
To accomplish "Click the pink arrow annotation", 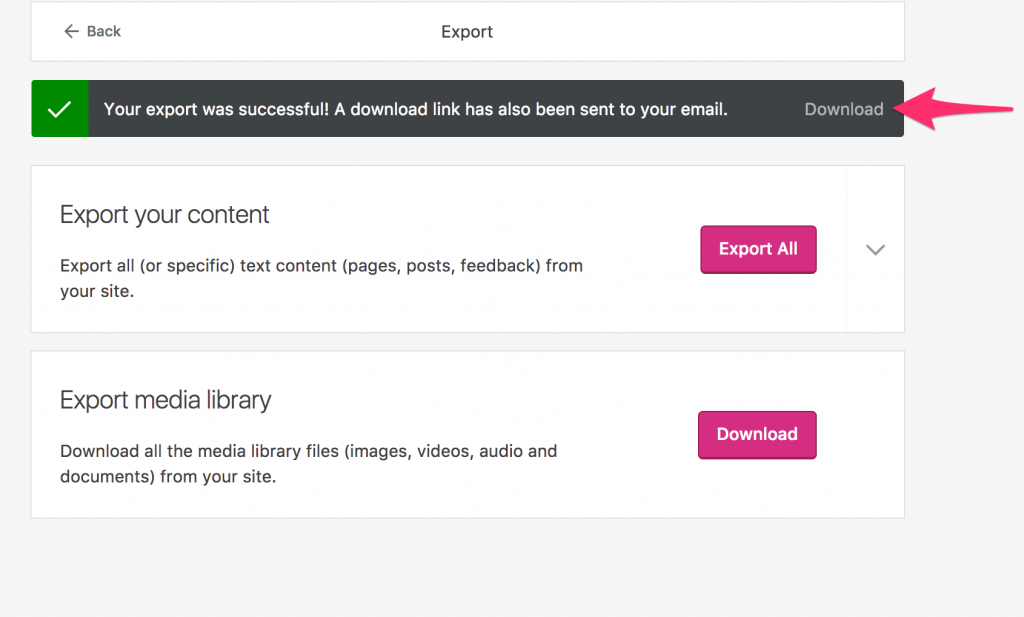I will (953, 108).
